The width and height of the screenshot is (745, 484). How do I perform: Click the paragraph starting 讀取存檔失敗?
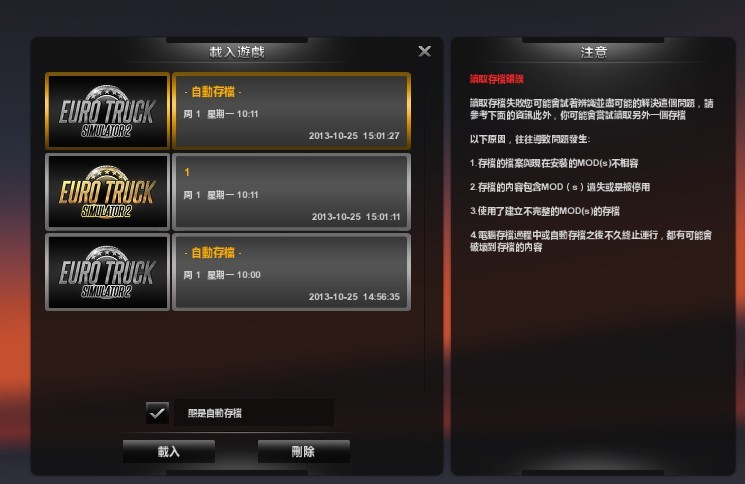[592, 109]
